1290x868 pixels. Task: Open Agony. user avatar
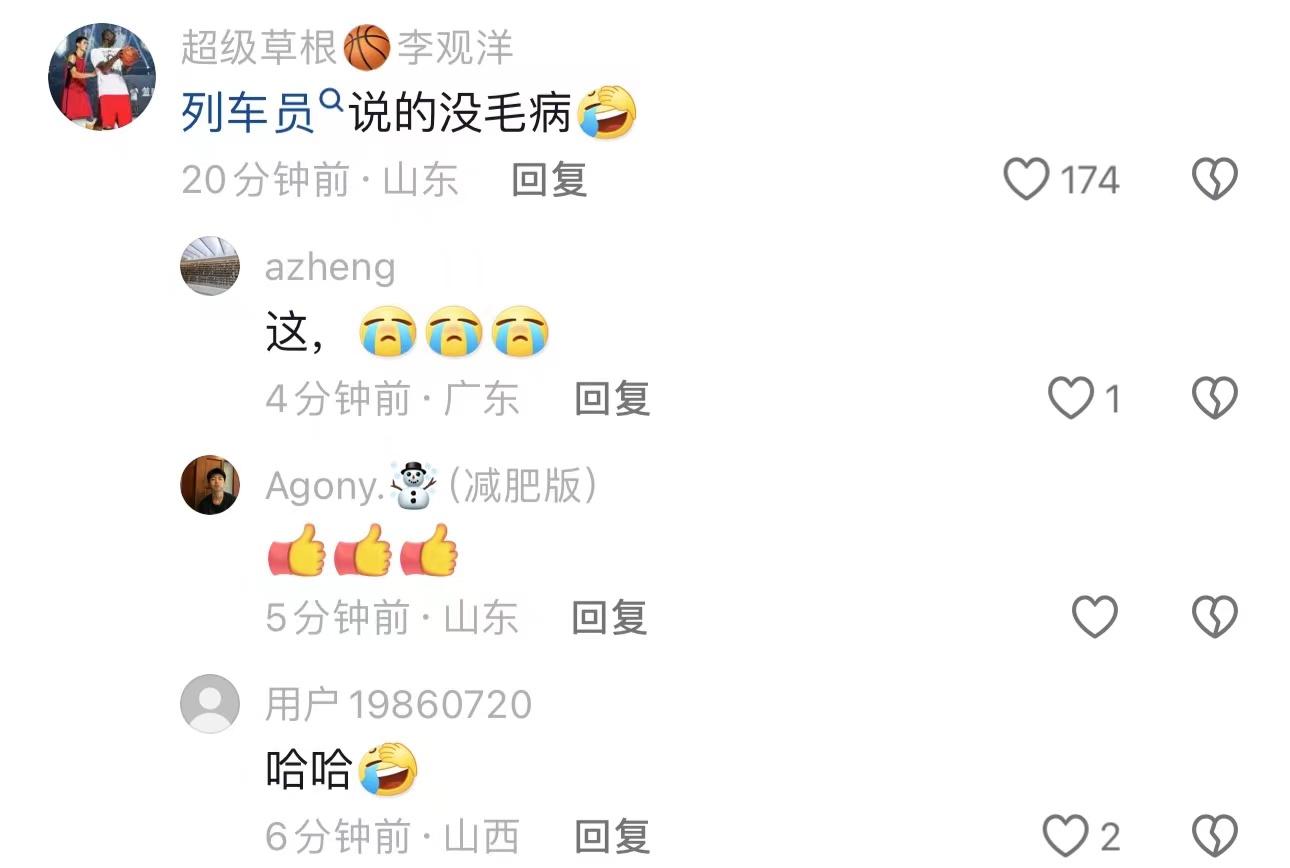pyautogui.click(x=210, y=485)
